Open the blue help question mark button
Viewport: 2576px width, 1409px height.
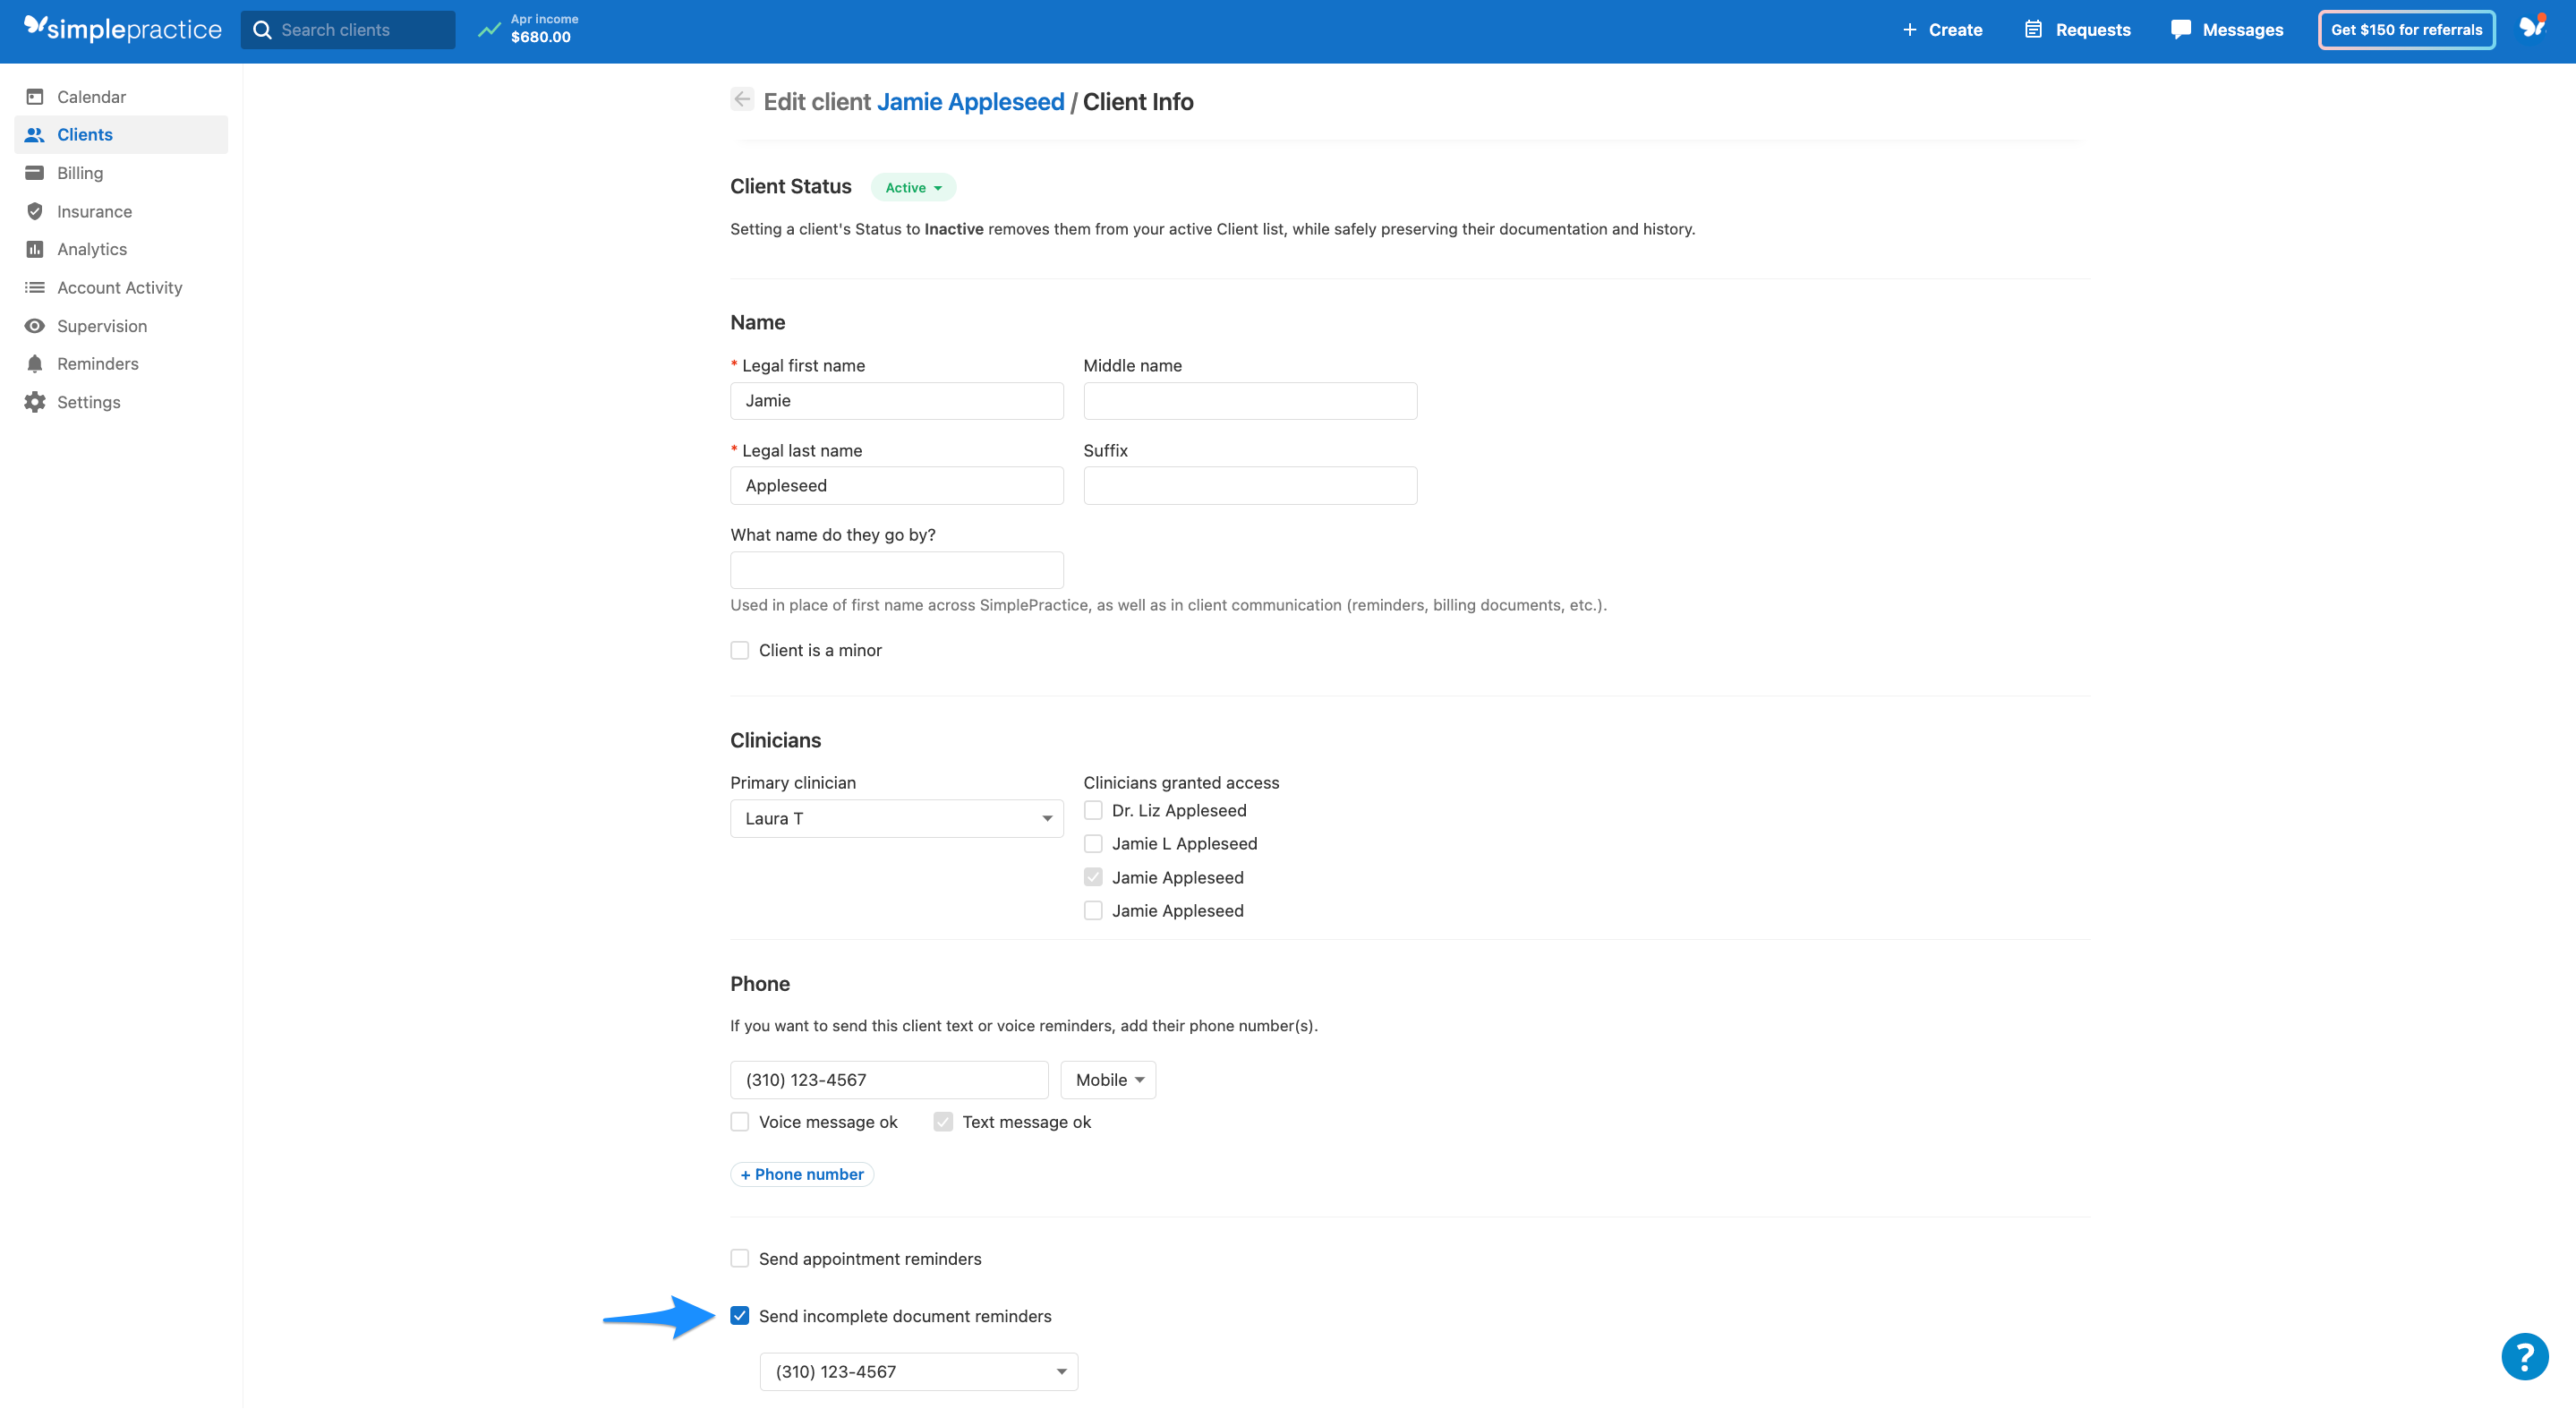(x=2524, y=1357)
